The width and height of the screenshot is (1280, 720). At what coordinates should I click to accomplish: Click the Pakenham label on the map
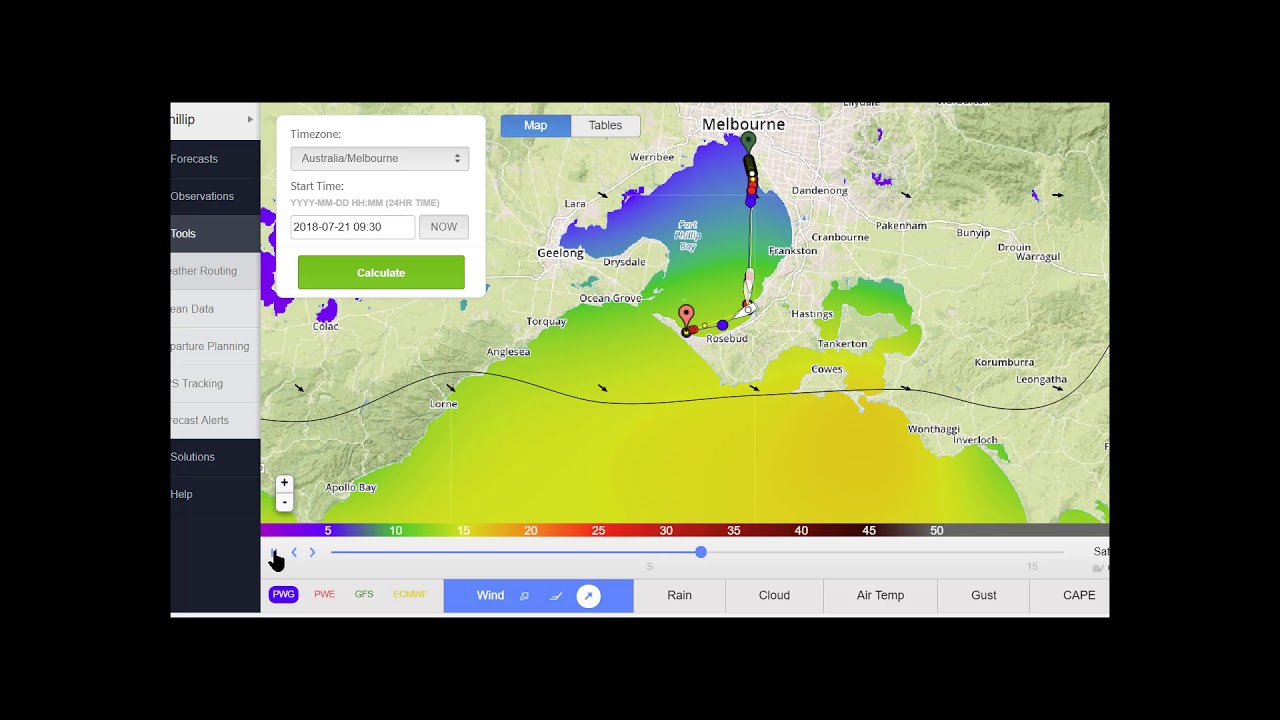(901, 226)
